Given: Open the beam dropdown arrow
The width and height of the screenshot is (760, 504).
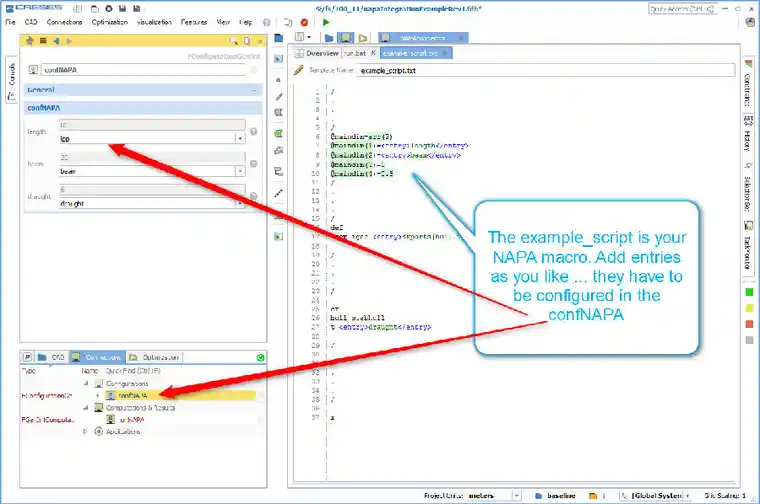Looking at the screenshot, I should click(x=240, y=171).
